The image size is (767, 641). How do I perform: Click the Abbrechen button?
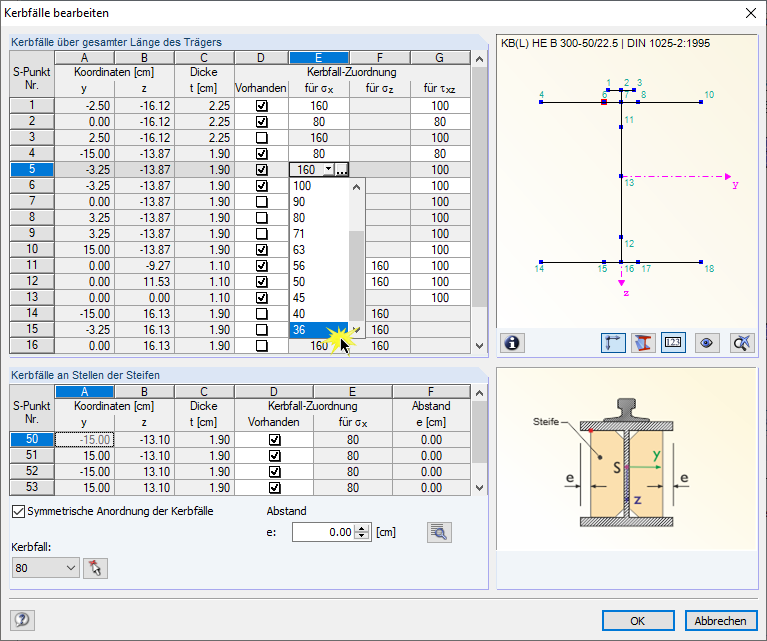click(721, 620)
